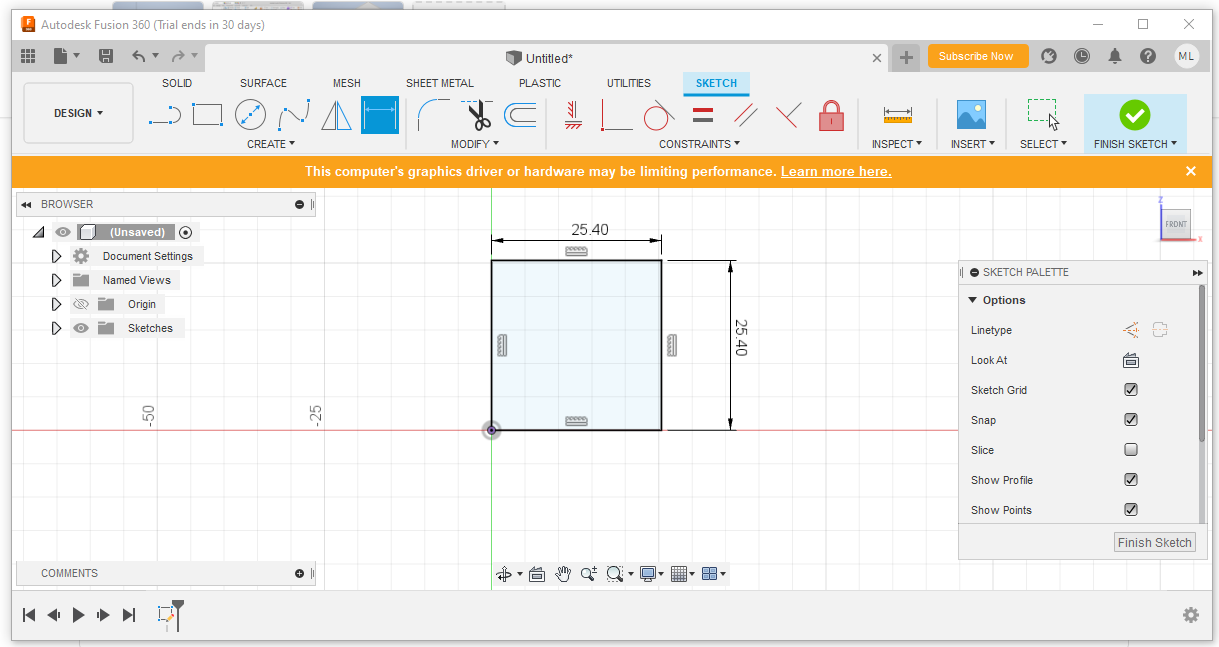The image size is (1219, 647).
Task: Open the CREATE dropdown menu
Action: pos(271,144)
